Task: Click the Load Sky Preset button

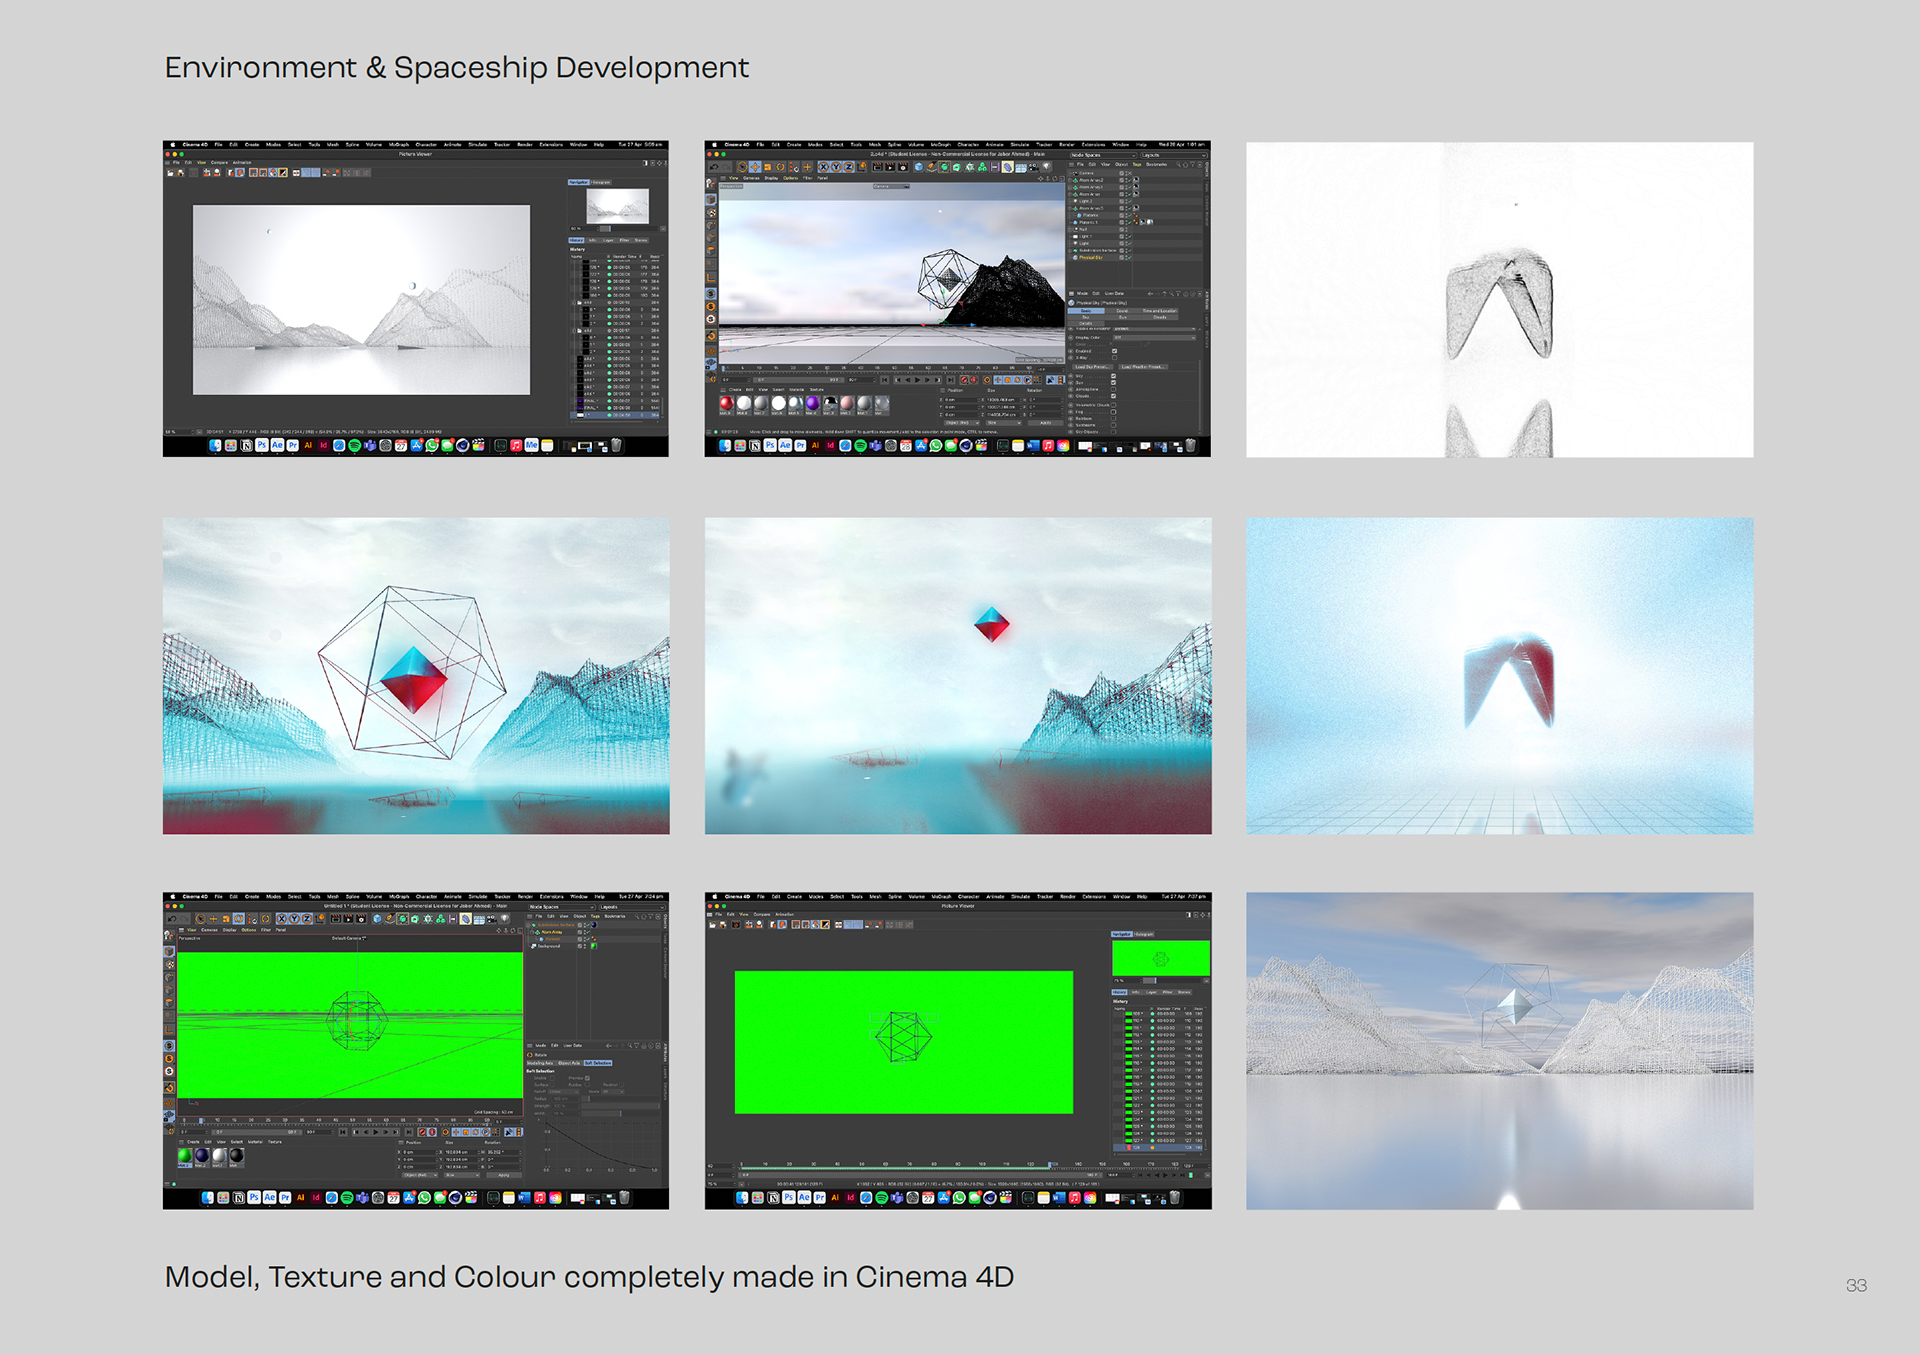Action: click(1091, 367)
